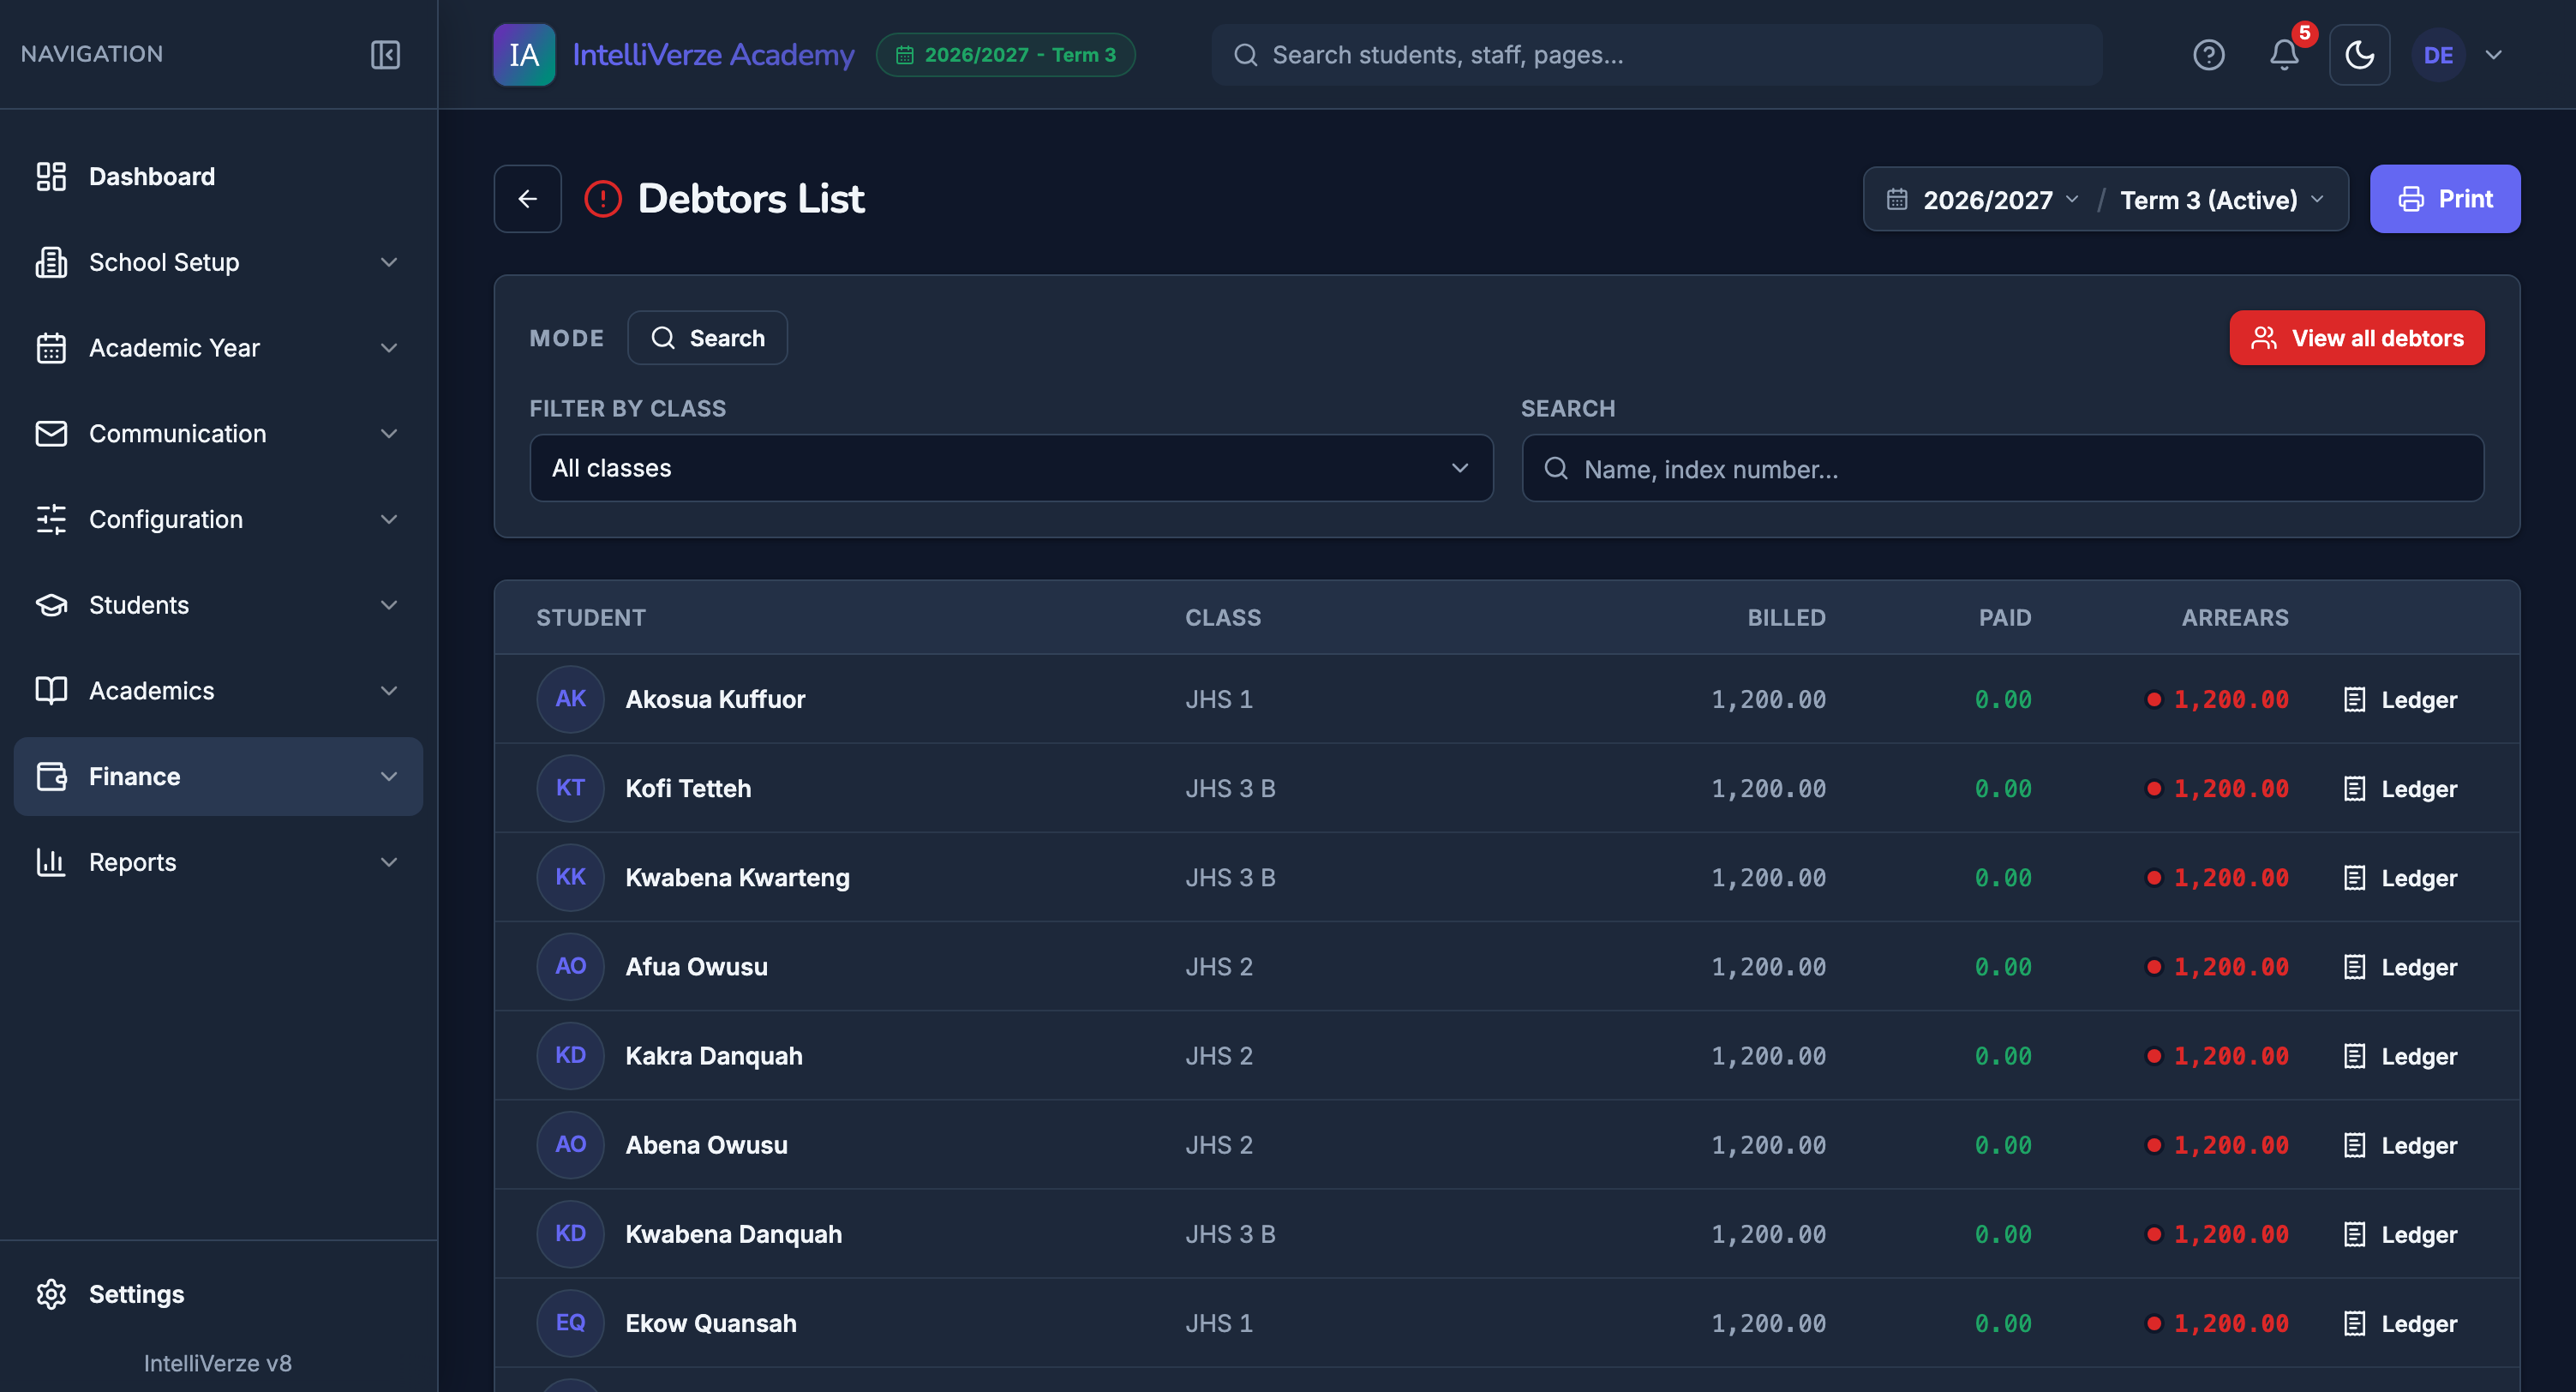2576x1392 pixels.
Task: Click the Configuration sliders icon
Action: click(51, 520)
